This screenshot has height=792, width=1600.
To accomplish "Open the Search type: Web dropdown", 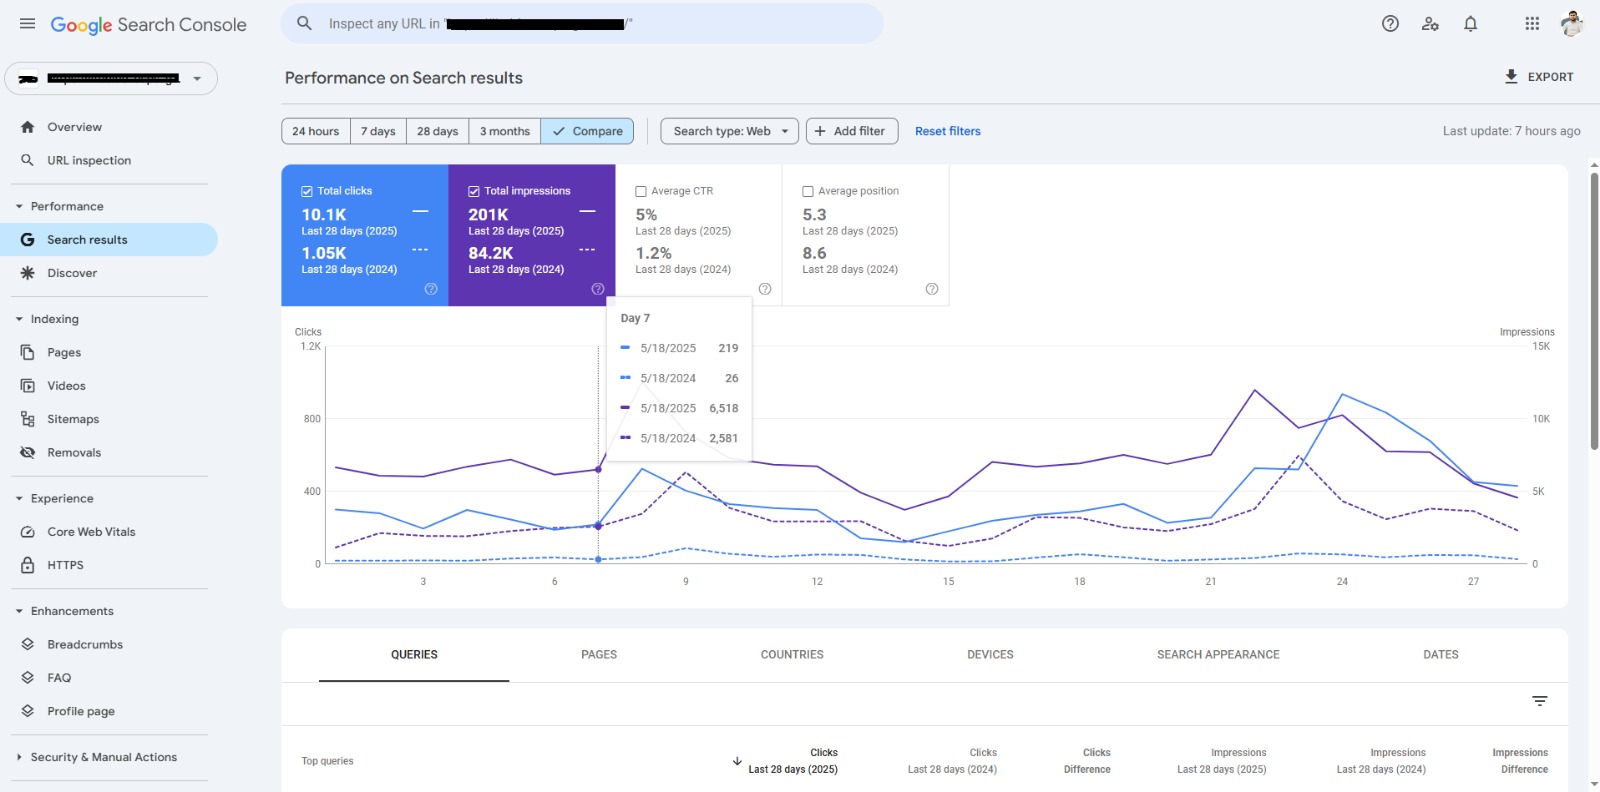I will click(729, 131).
